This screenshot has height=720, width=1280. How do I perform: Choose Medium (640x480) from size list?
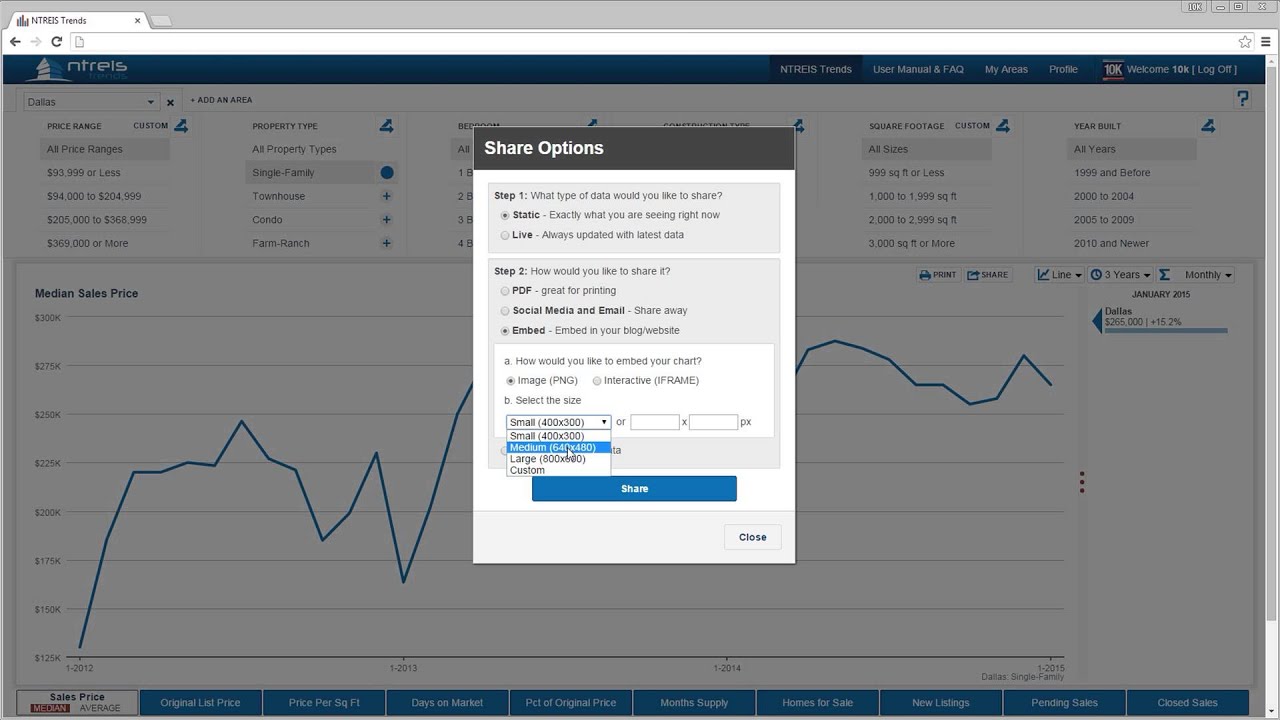tap(558, 447)
